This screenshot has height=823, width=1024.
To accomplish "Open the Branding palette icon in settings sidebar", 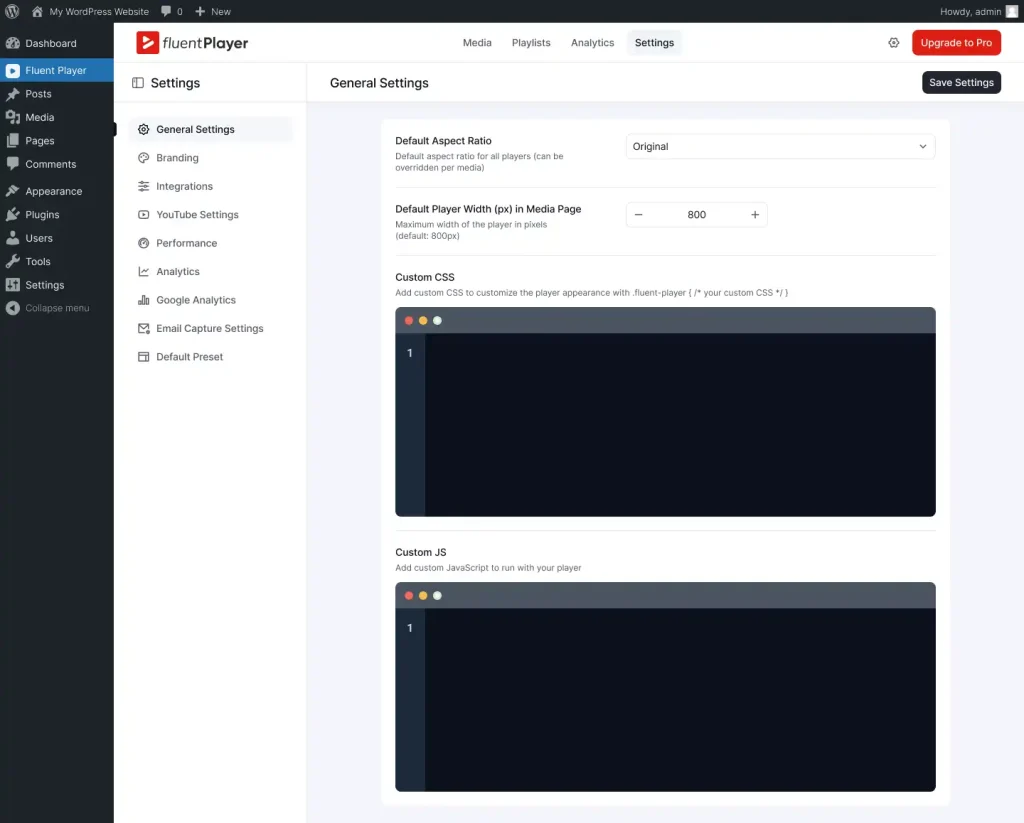I will click(143, 157).
